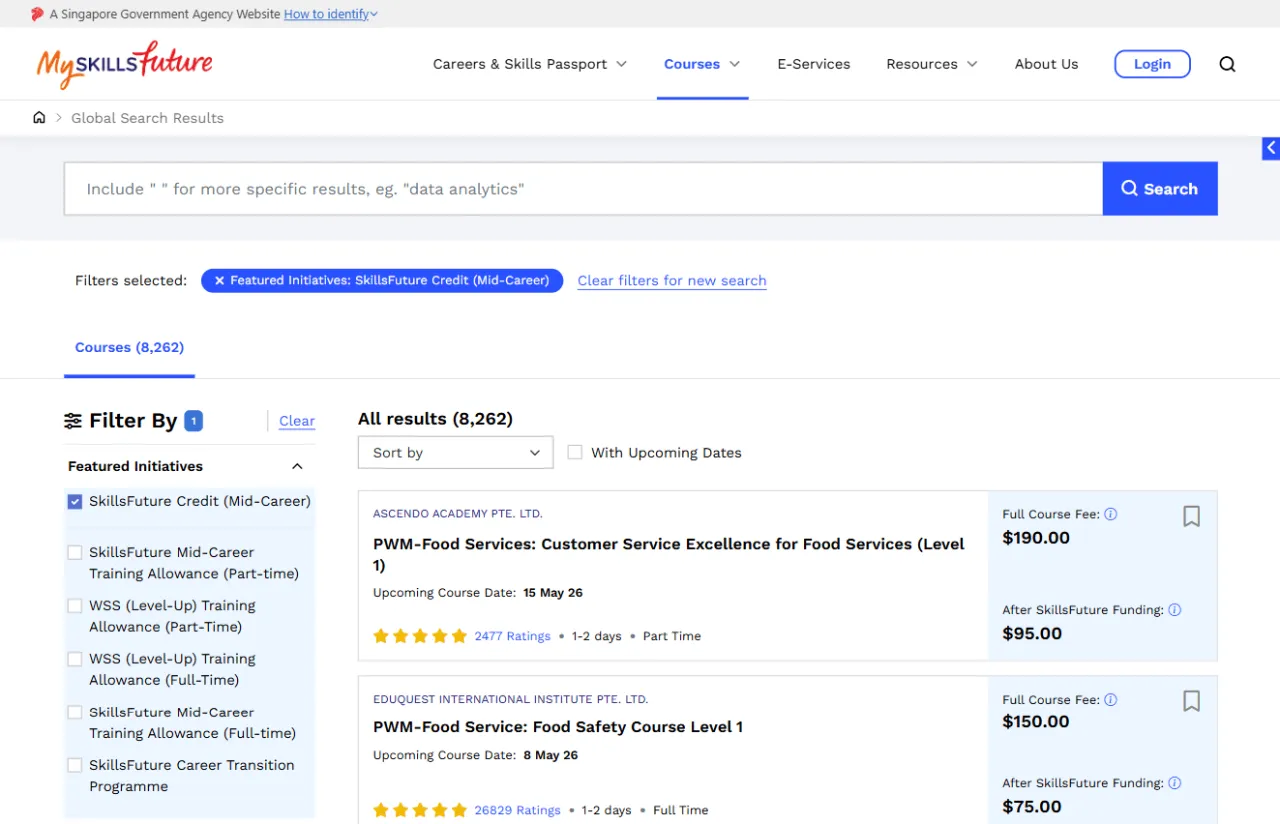This screenshot has height=824, width=1280.
Task: Open the Sort by dropdown
Action: [455, 452]
